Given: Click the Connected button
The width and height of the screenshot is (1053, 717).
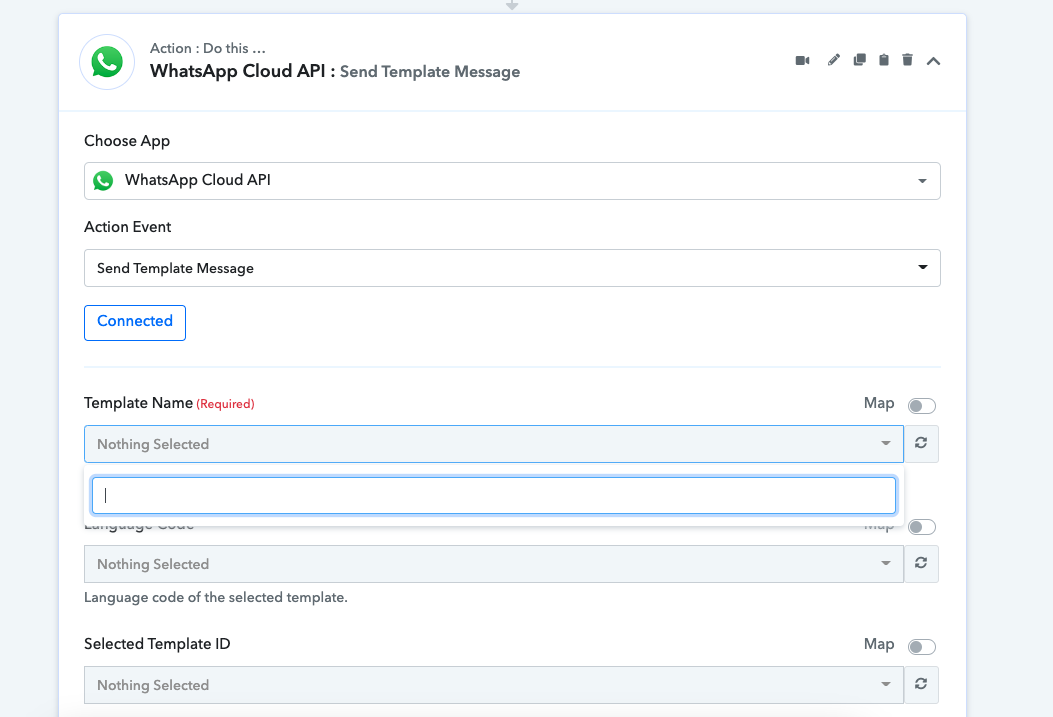Looking at the screenshot, I should click(x=135, y=323).
